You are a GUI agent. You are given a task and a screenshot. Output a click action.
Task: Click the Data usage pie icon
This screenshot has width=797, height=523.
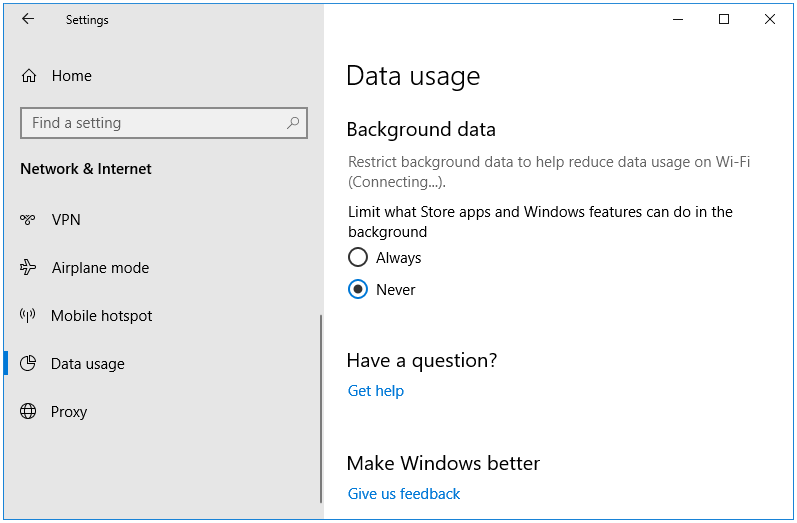[x=28, y=363]
